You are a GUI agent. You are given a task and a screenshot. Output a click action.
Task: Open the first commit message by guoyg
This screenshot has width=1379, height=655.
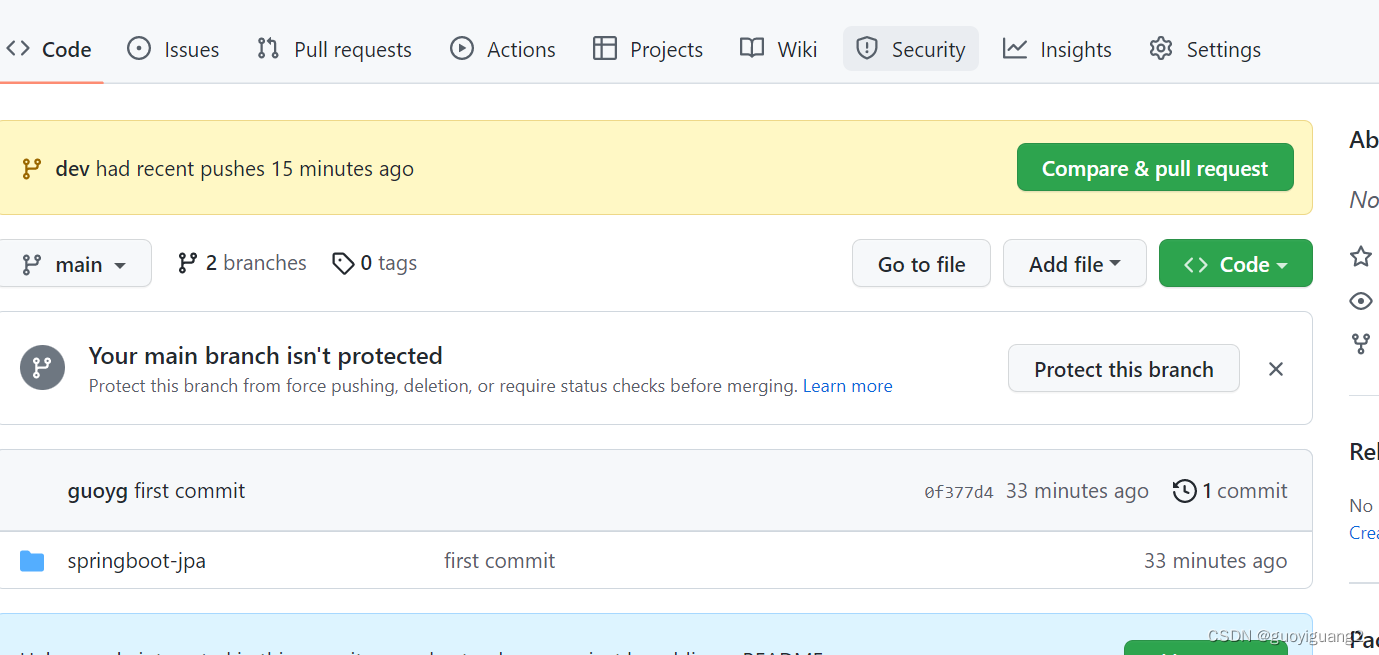tap(190, 491)
